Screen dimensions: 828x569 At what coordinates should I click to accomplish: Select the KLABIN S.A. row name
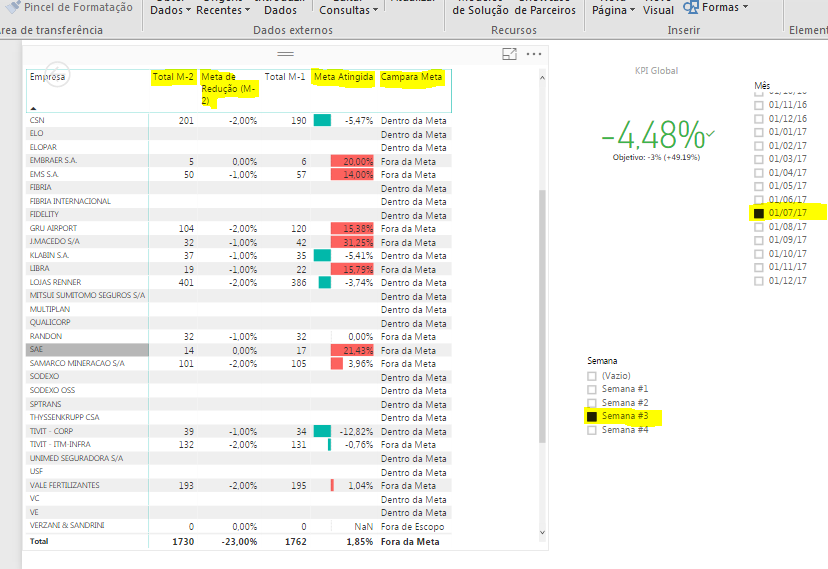point(49,255)
